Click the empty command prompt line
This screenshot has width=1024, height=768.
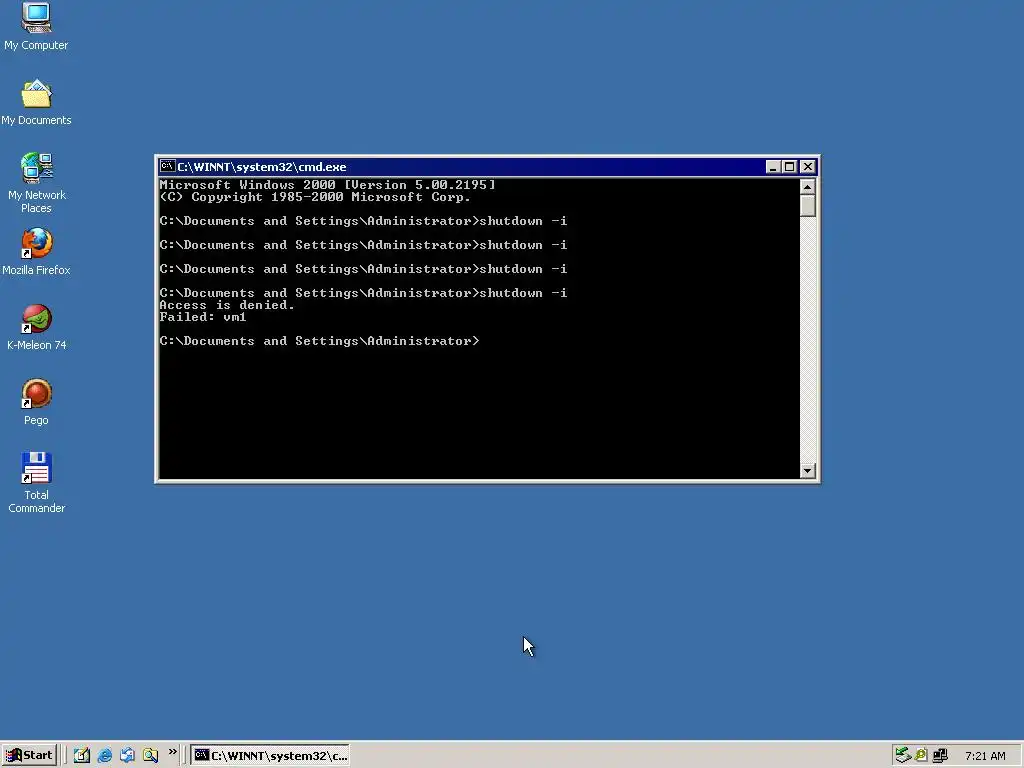pos(319,341)
